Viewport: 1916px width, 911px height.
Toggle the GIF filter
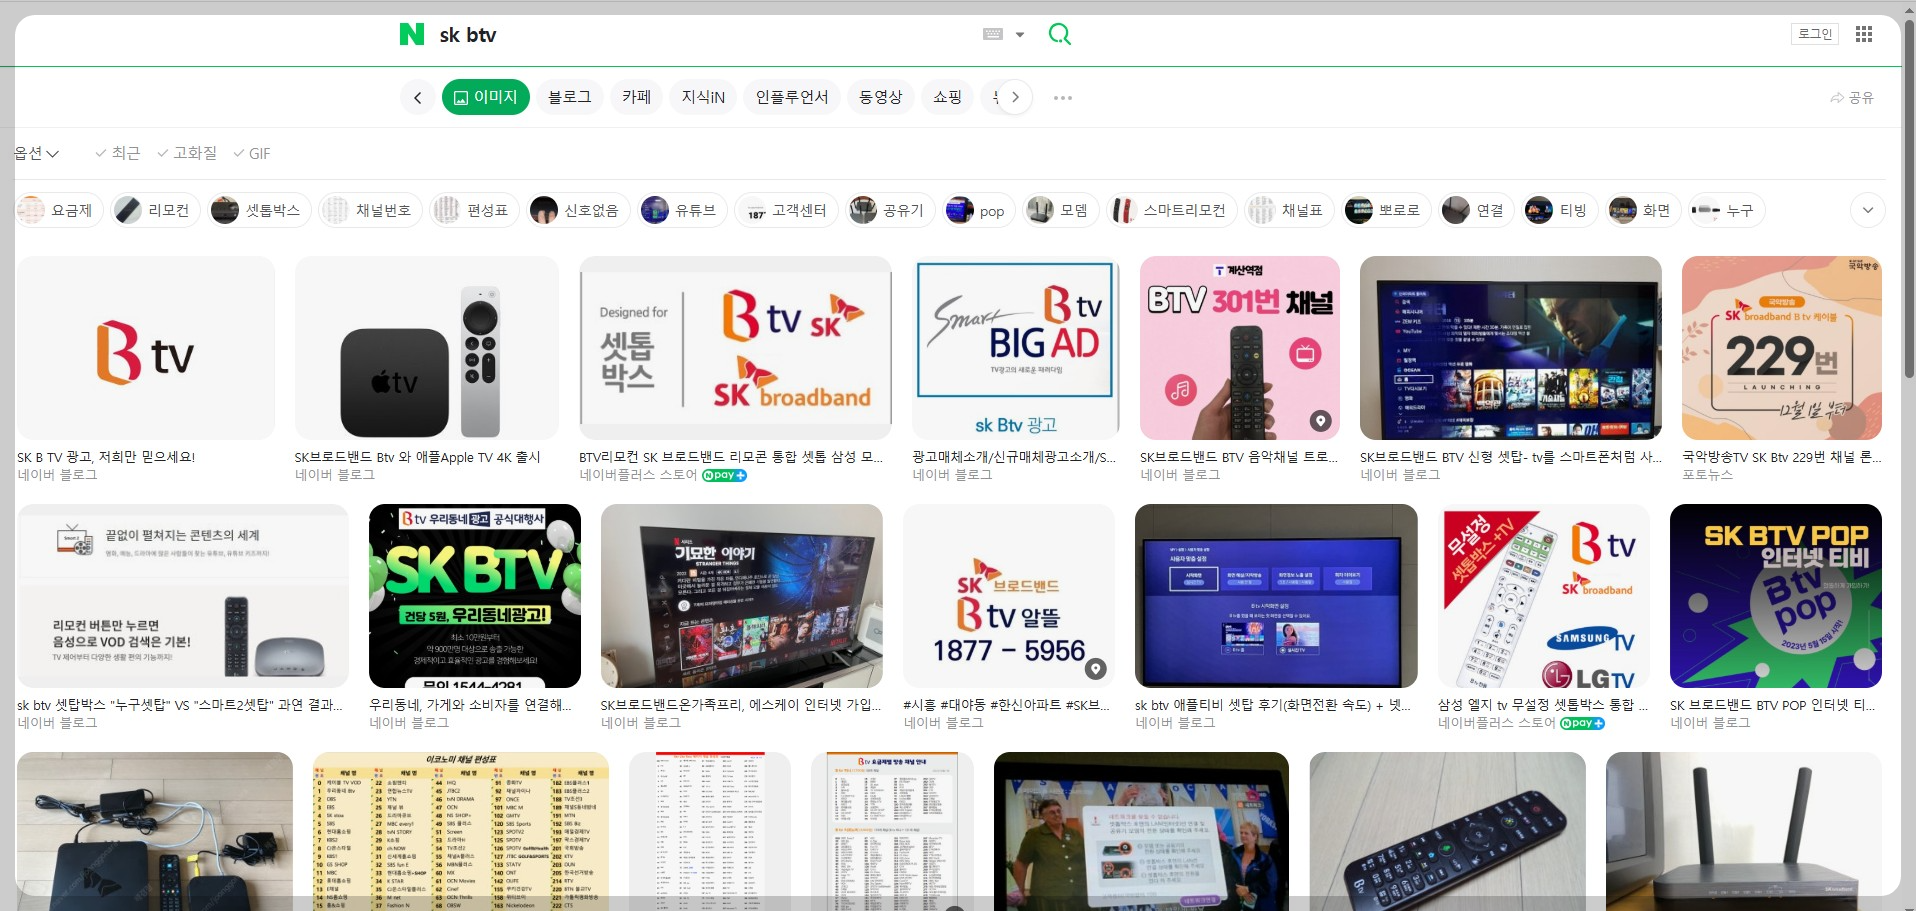pos(252,153)
